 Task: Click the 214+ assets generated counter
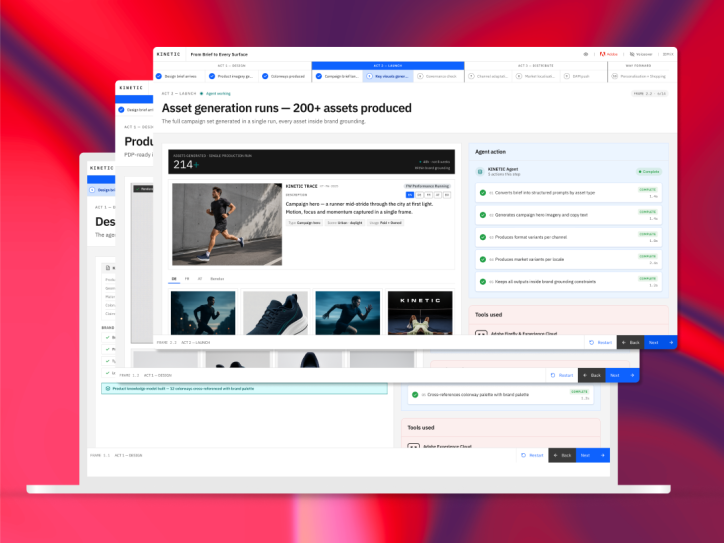(186, 165)
